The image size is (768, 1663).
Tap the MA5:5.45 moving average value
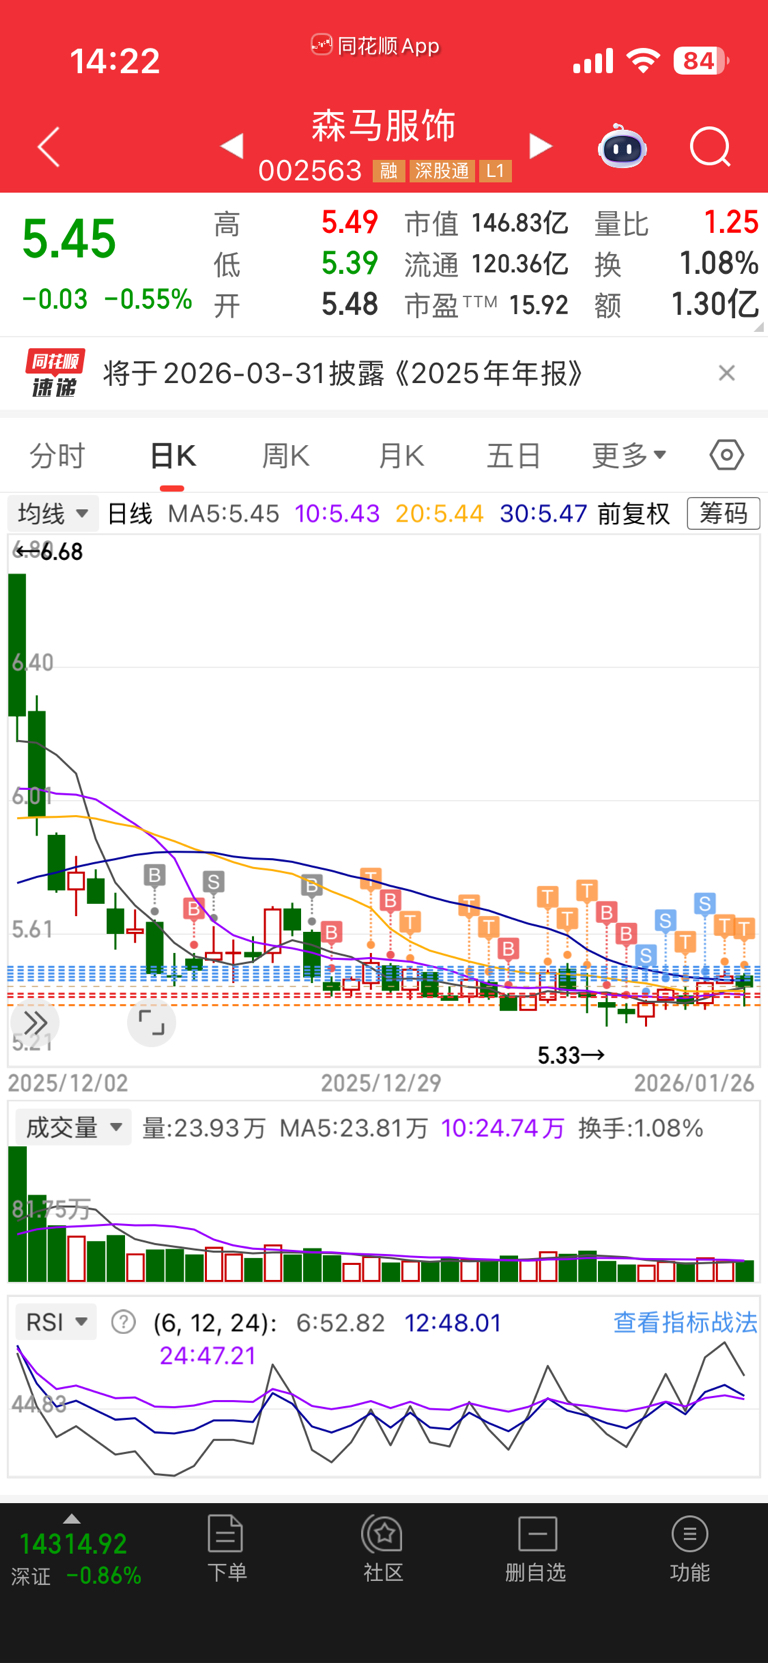click(x=224, y=514)
